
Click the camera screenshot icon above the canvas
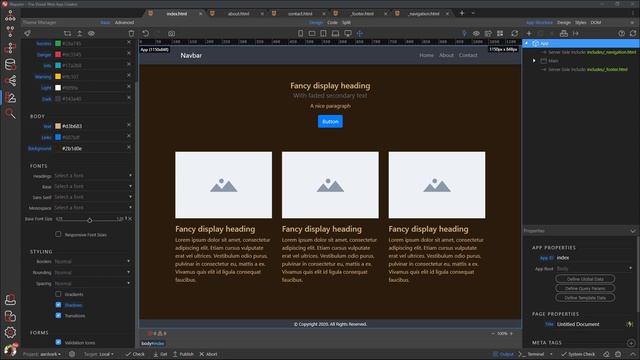(171, 33)
